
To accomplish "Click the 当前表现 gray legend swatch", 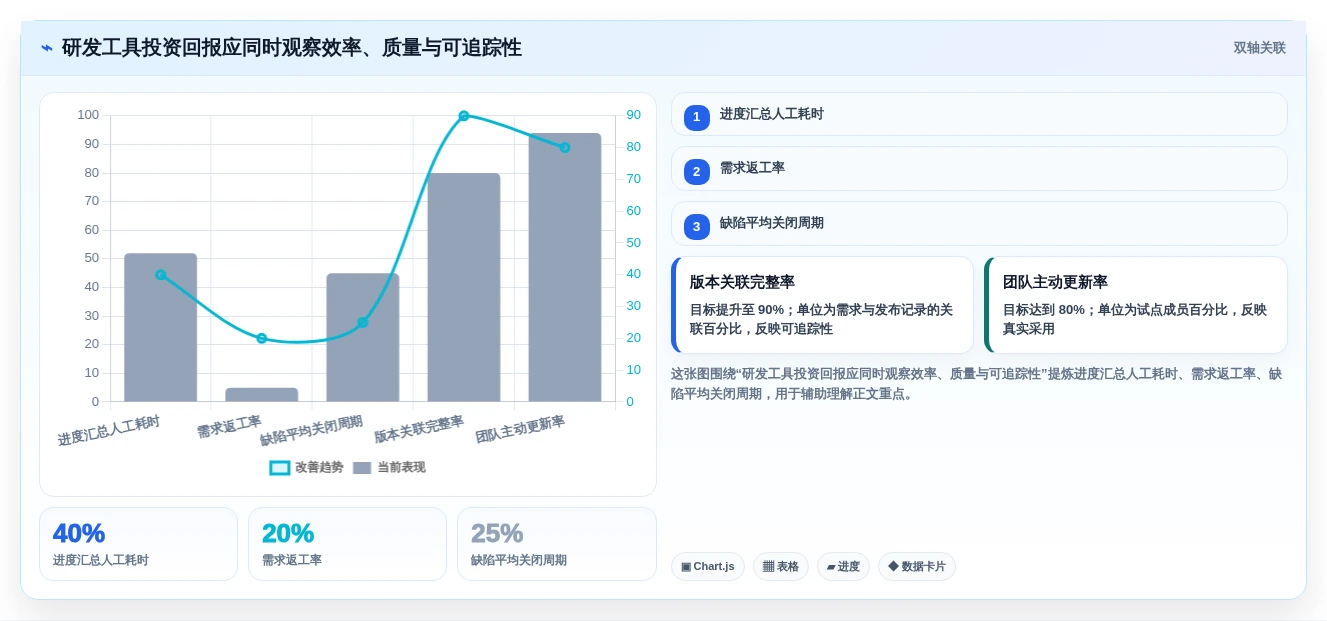I will pyautogui.click(x=362, y=468).
